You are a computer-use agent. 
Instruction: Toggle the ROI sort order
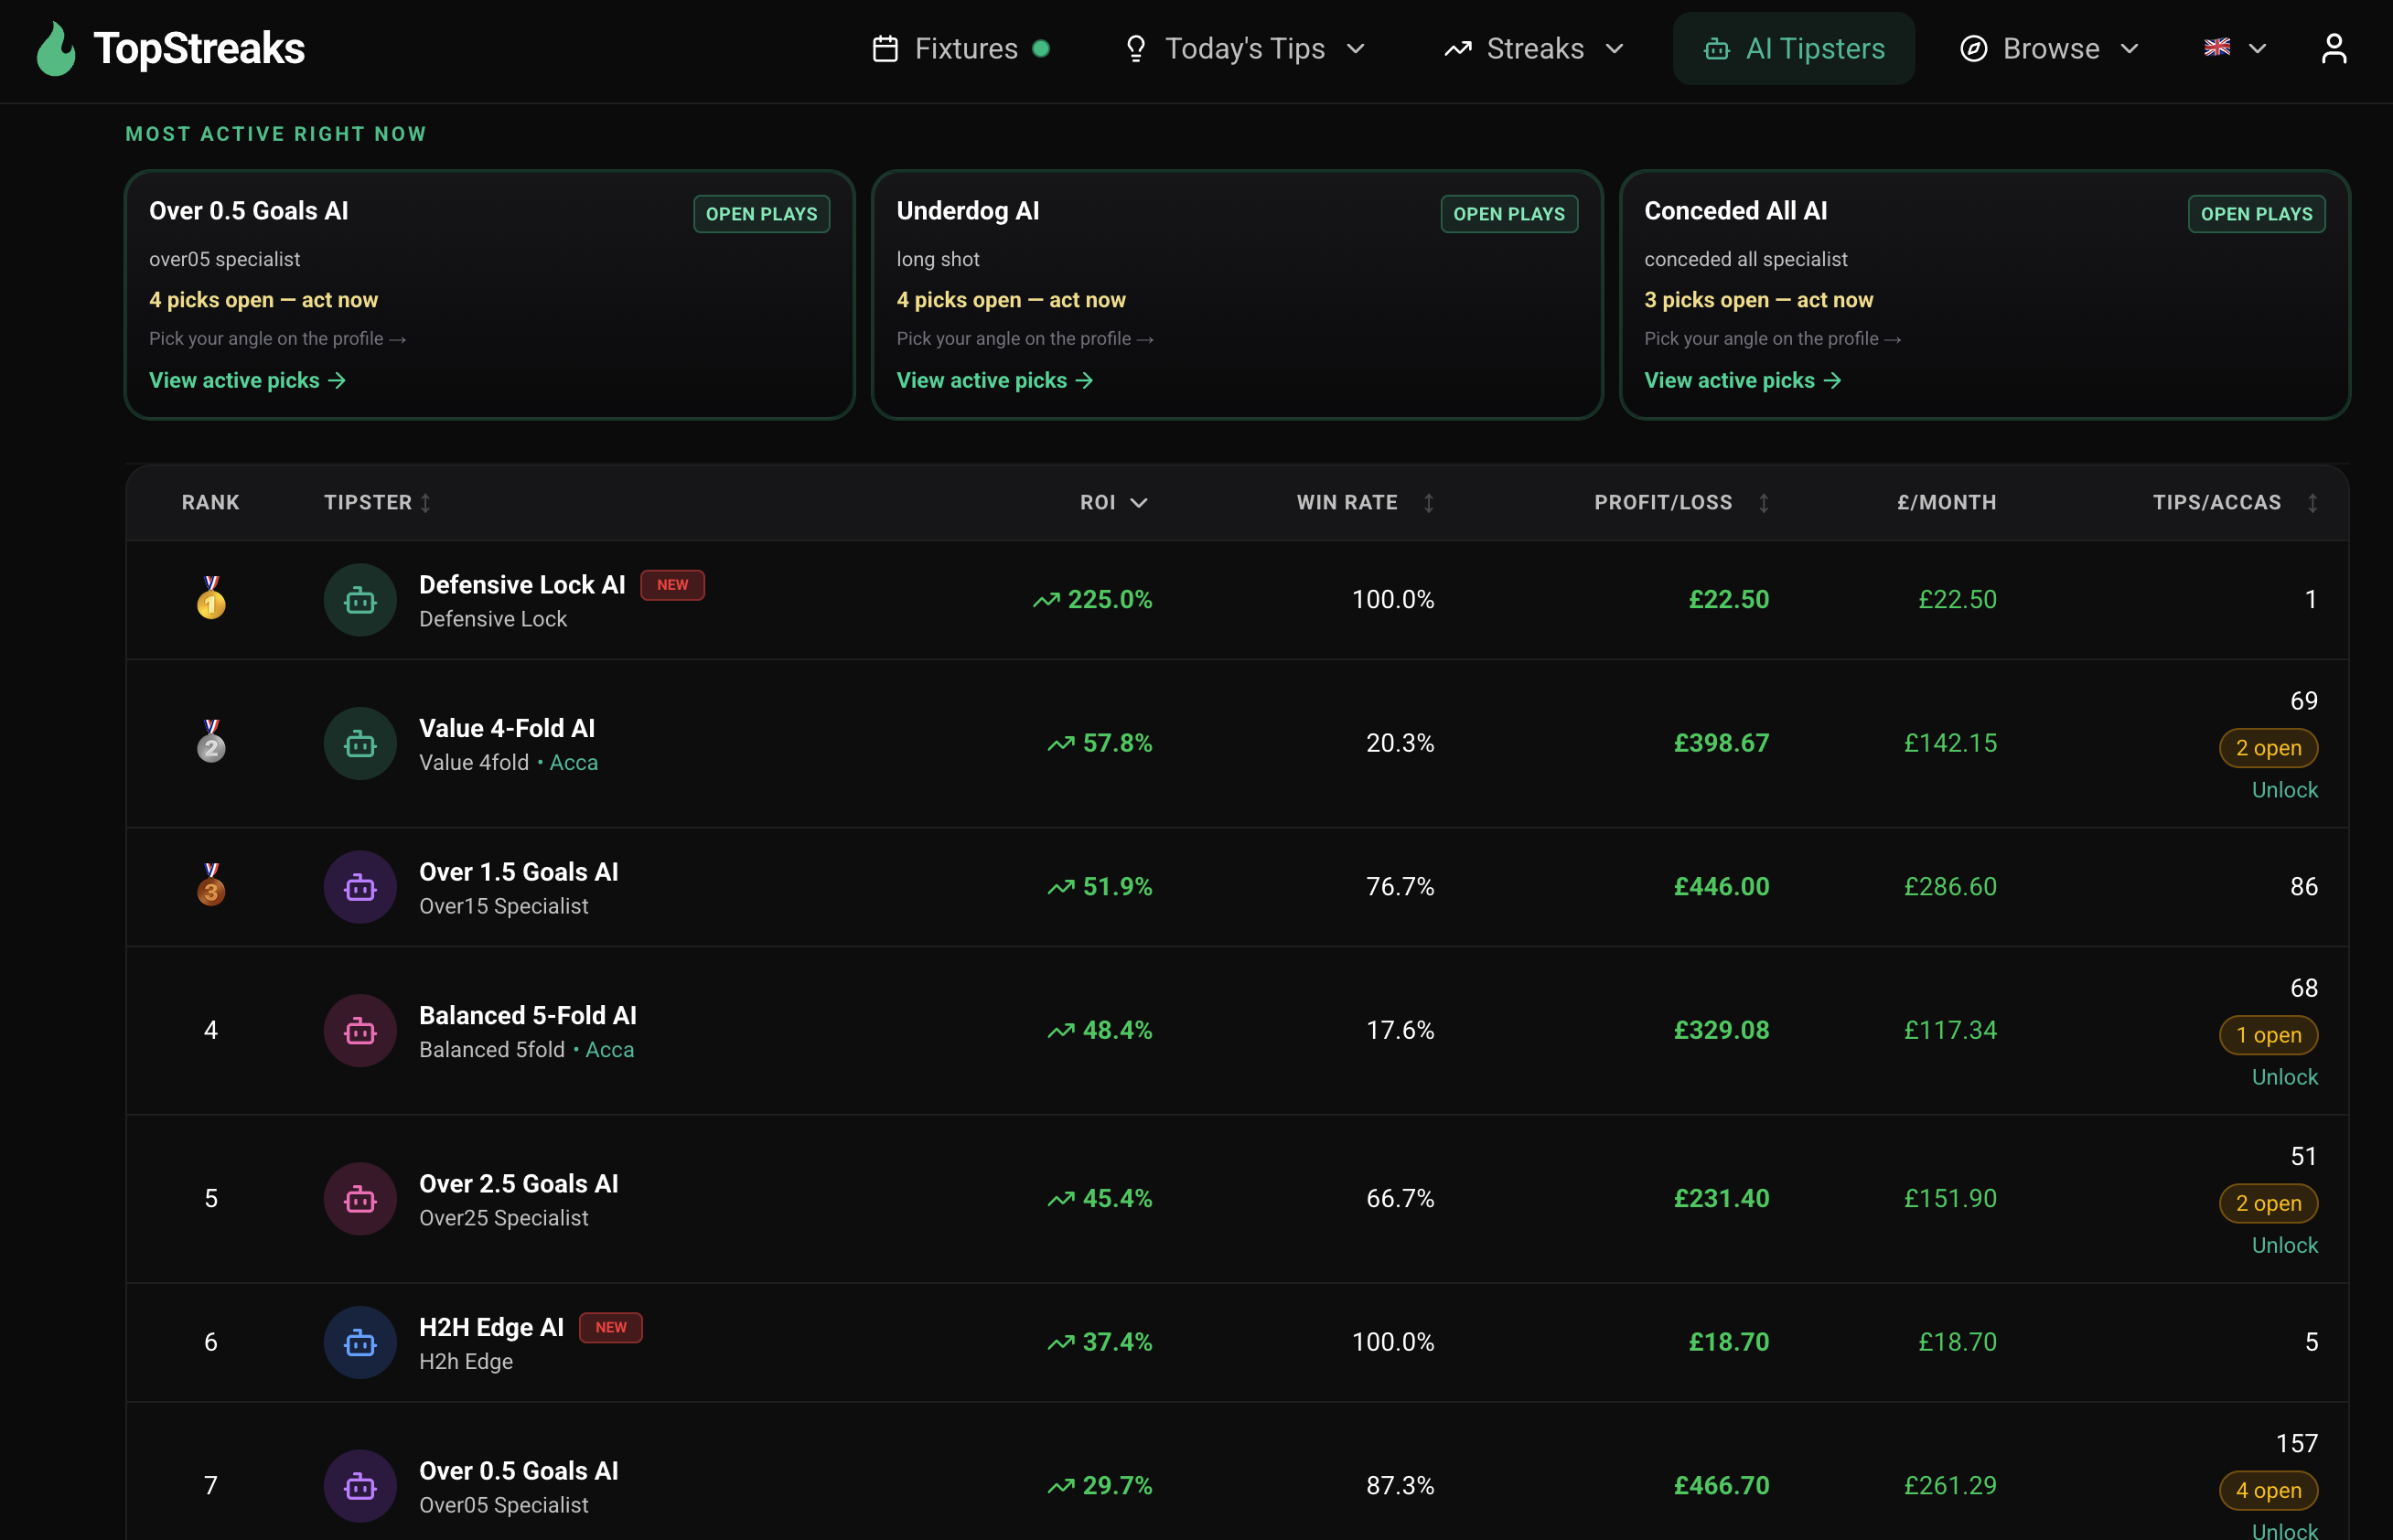(1139, 503)
